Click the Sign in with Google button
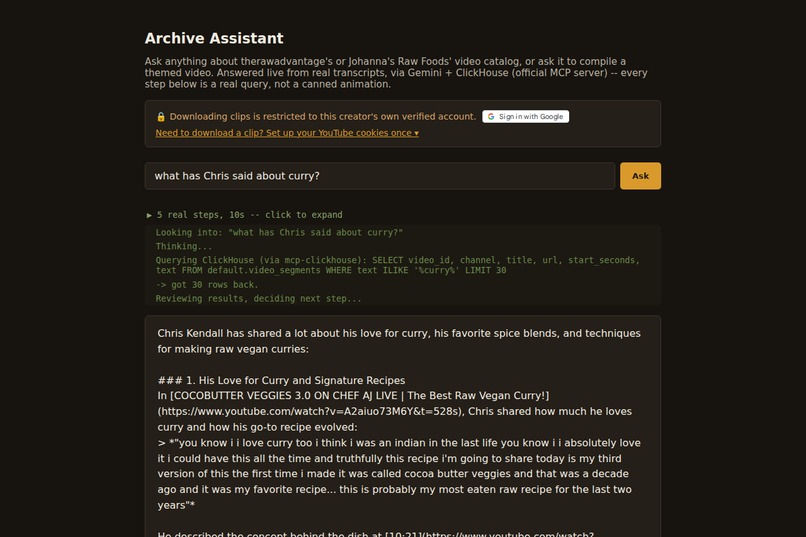Viewport: 806px width, 537px height. [525, 117]
